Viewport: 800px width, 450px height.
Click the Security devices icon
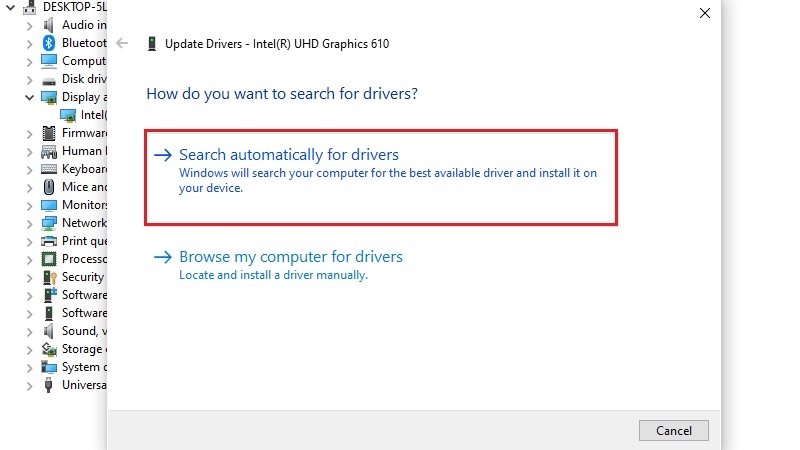point(49,277)
